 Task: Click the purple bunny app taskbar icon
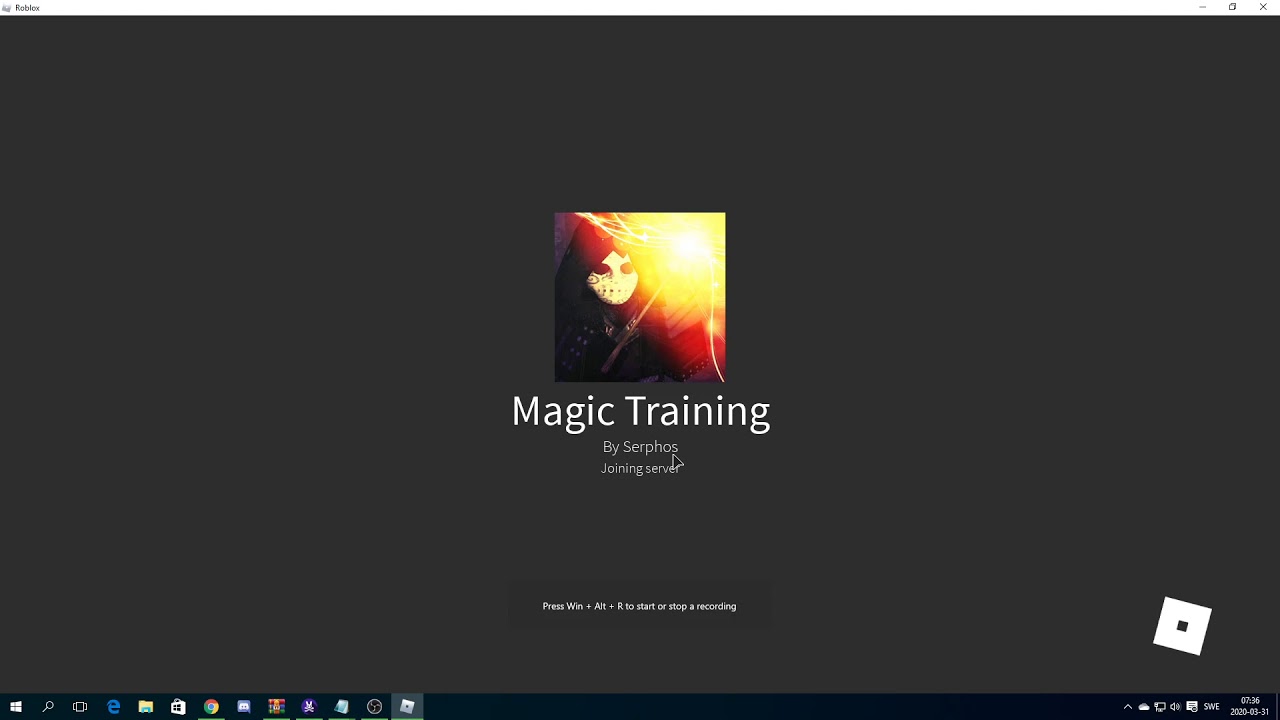[x=309, y=707]
